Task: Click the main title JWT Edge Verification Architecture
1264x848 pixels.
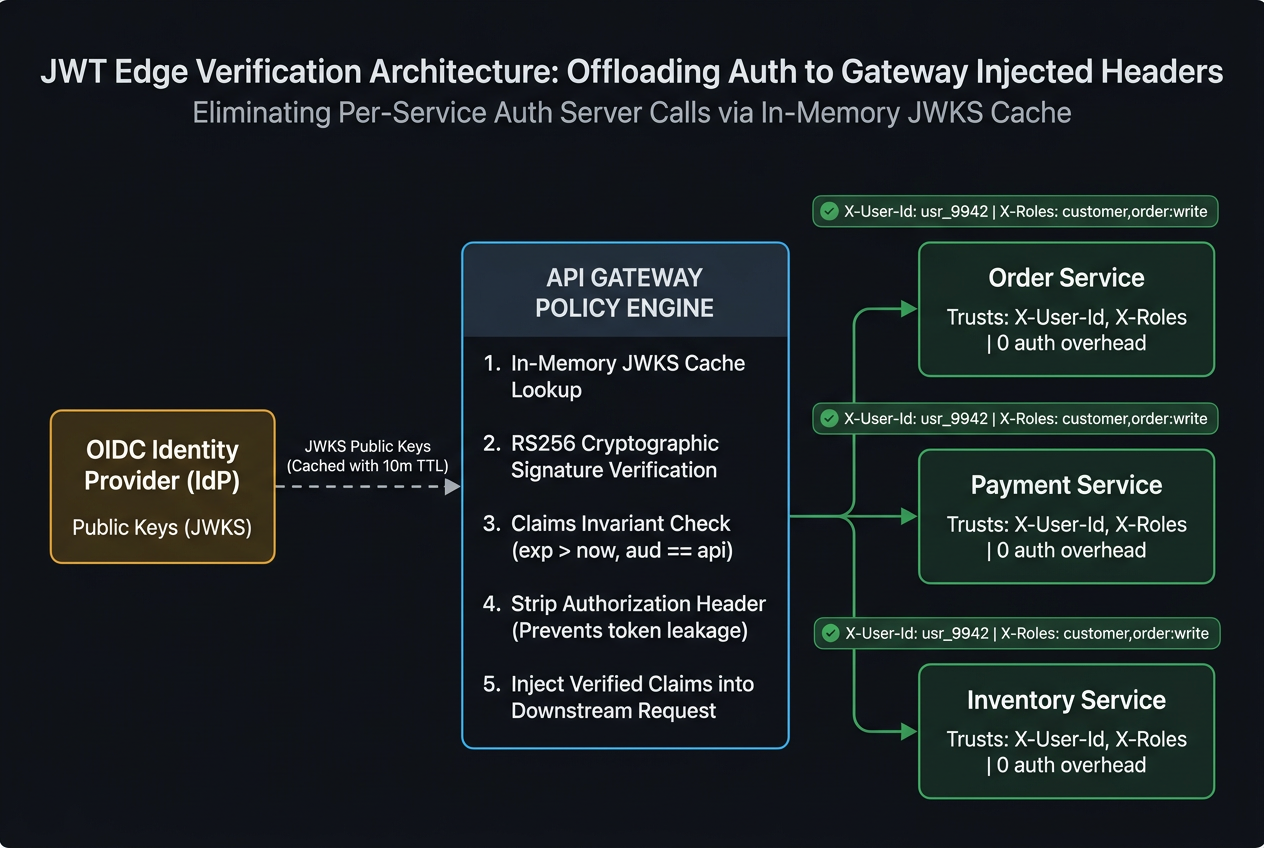Action: [x=632, y=72]
